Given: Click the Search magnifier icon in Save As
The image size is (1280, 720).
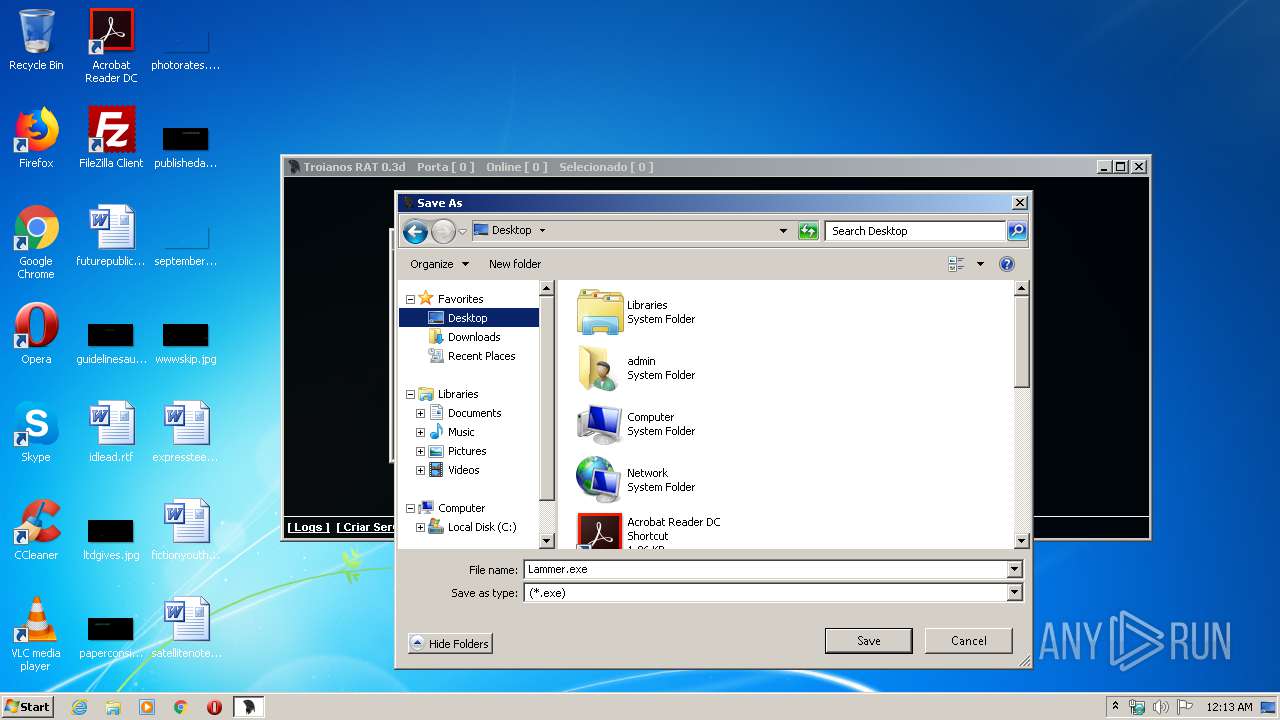Looking at the screenshot, I should click(x=1016, y=231).
